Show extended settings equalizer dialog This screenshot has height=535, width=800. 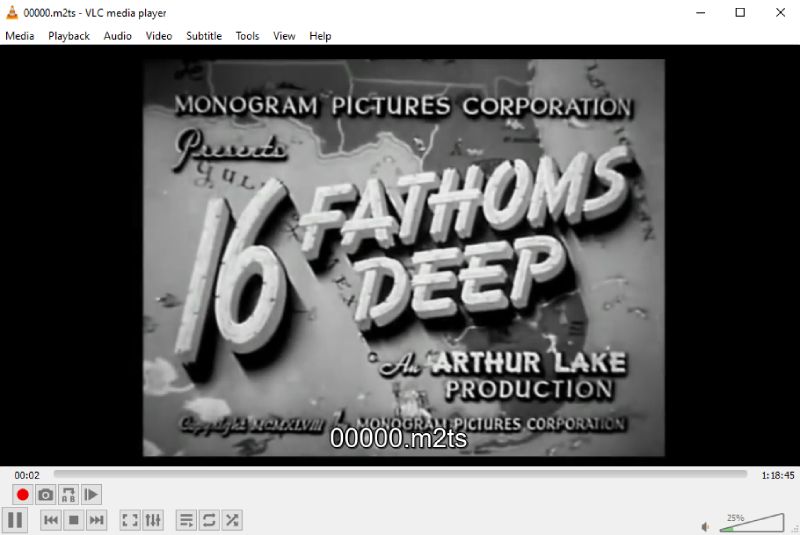click(153, 520)
